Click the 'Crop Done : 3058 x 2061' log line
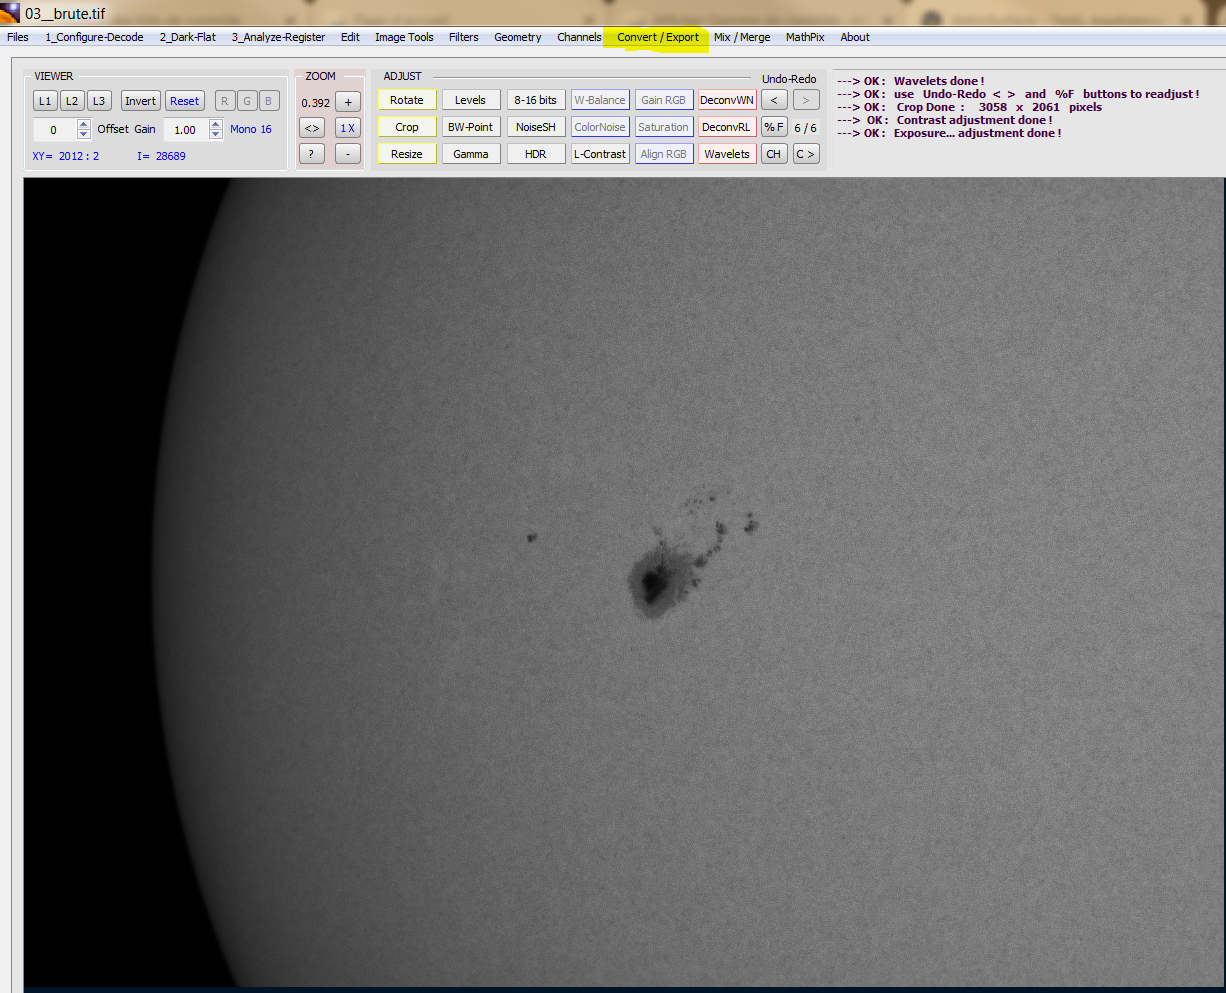This screenshot has width=1226, height=993. (969, 107)
